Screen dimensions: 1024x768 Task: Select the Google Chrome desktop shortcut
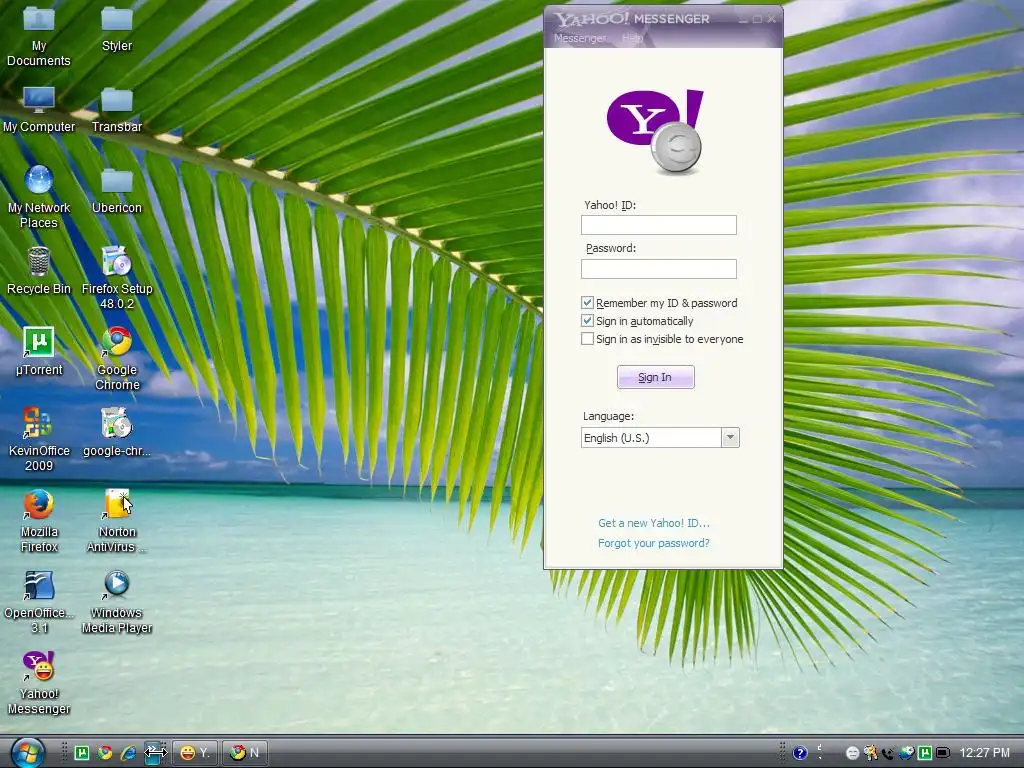[117, 358]
